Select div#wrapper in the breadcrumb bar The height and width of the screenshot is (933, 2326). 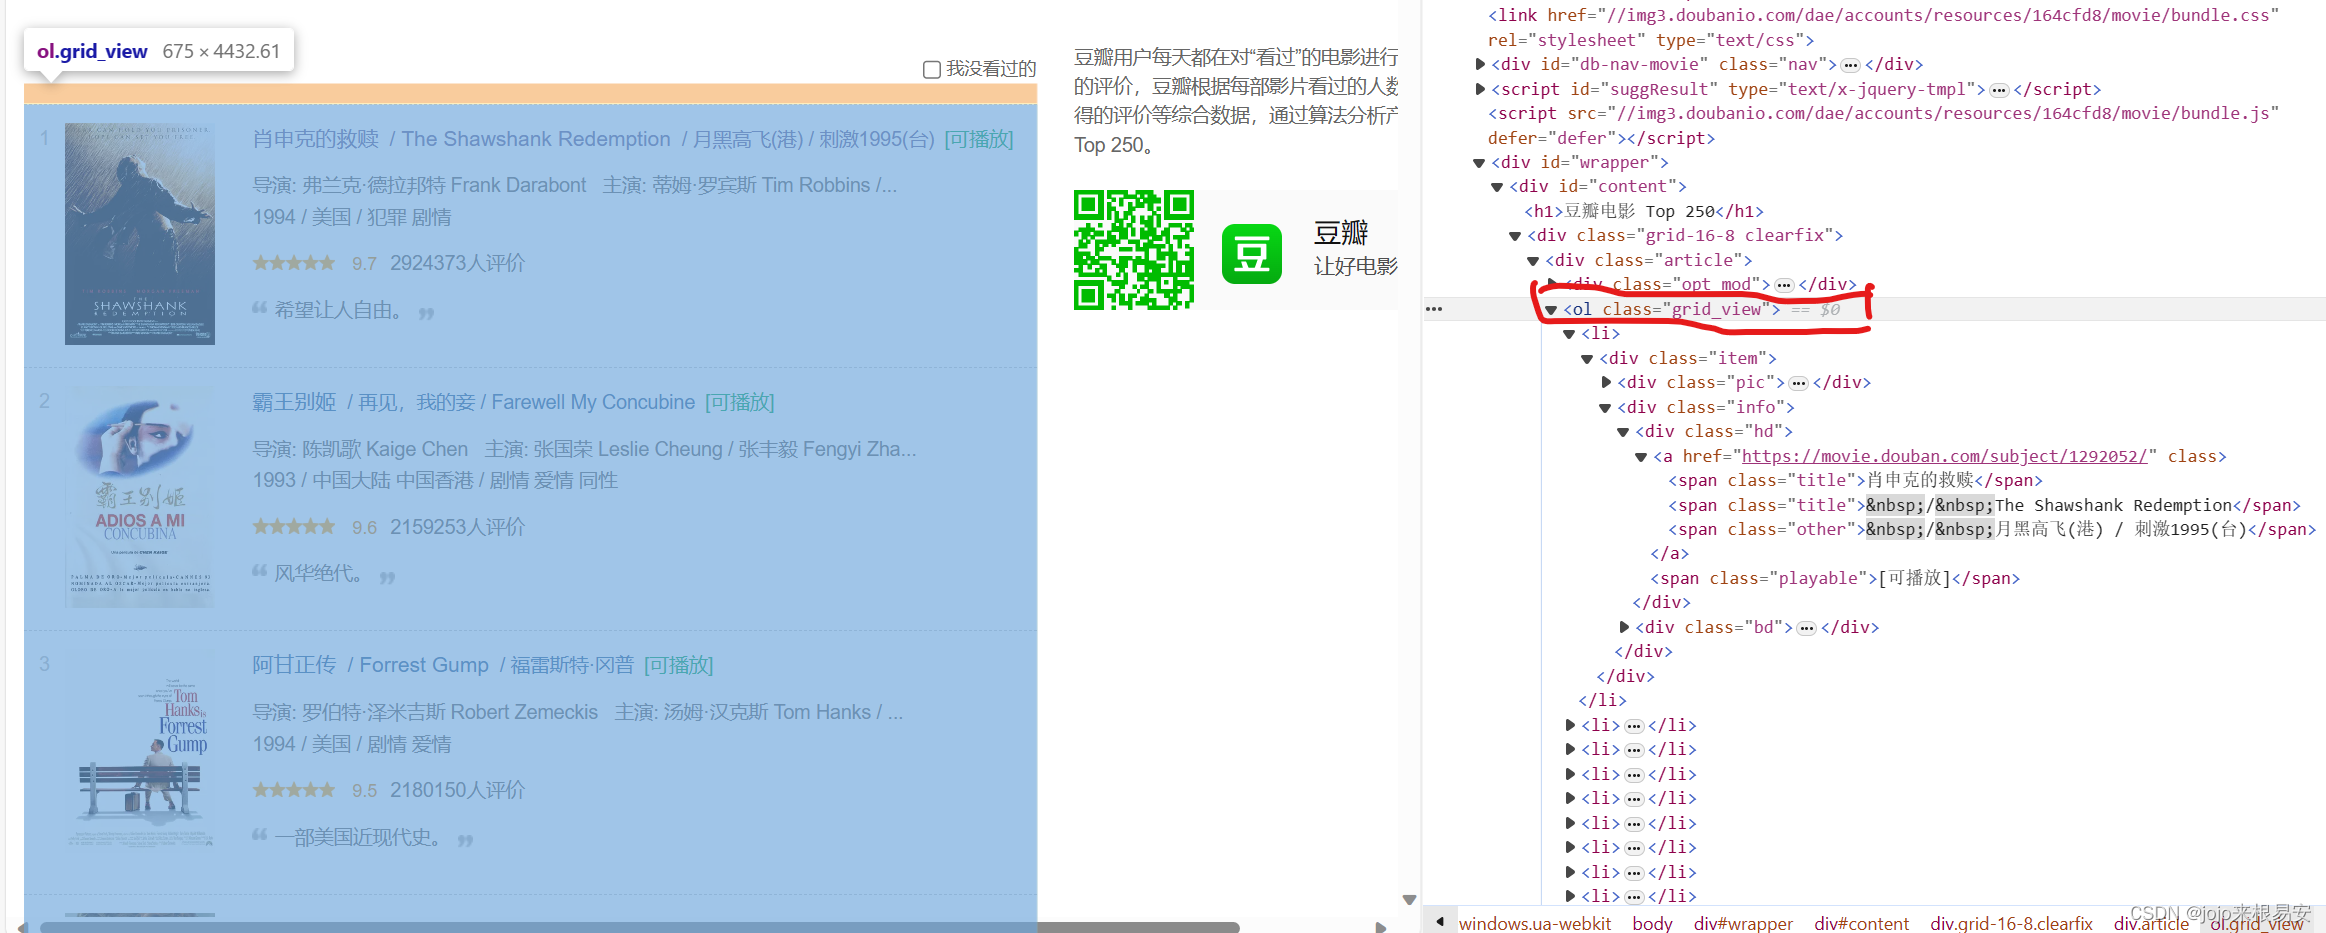coord(1743,923)
